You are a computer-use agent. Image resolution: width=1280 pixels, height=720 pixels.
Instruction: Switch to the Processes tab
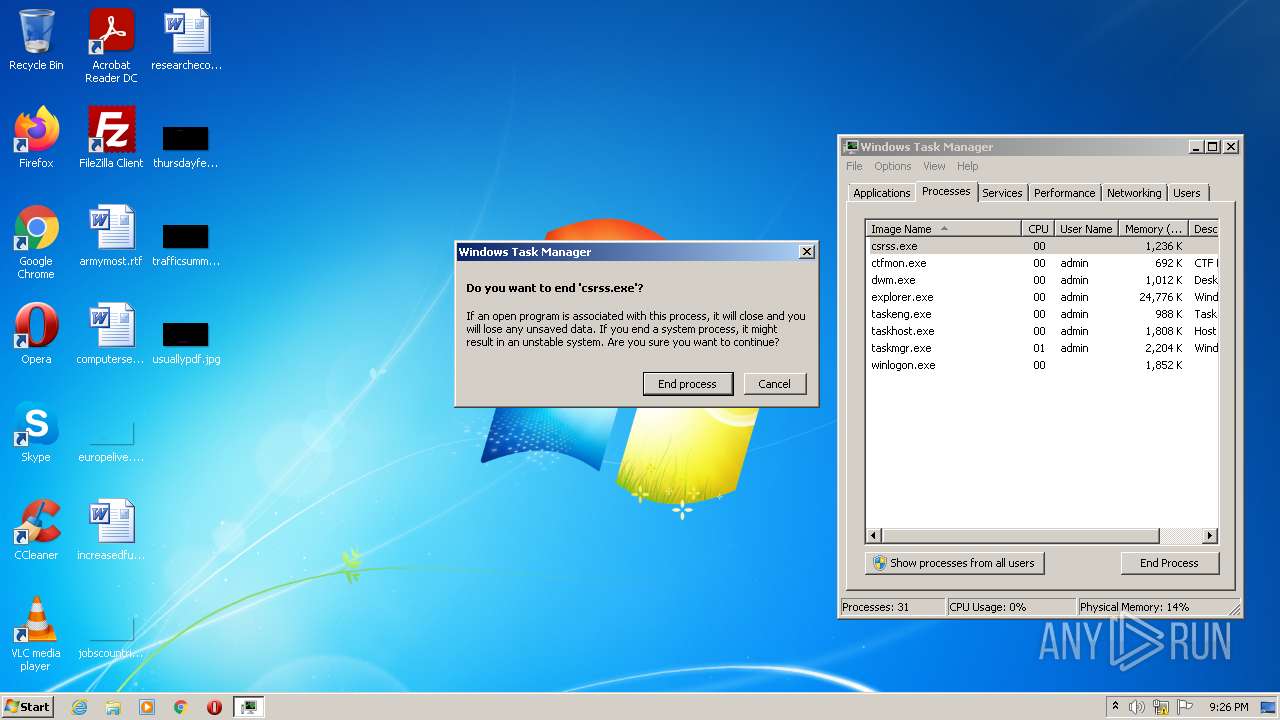click(x=946, y=191)
